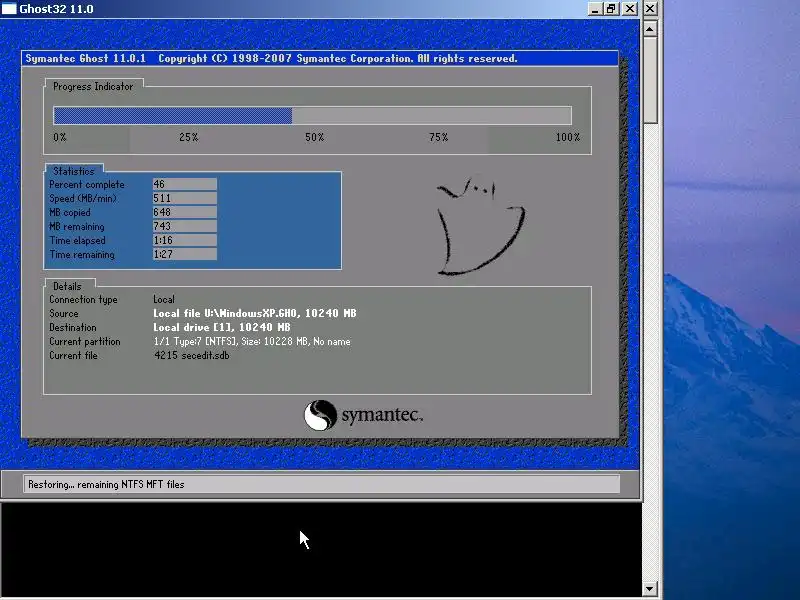Screen dimensions: 800x600
Task: Click the Time elapsed label
Action: pos(77,240)
